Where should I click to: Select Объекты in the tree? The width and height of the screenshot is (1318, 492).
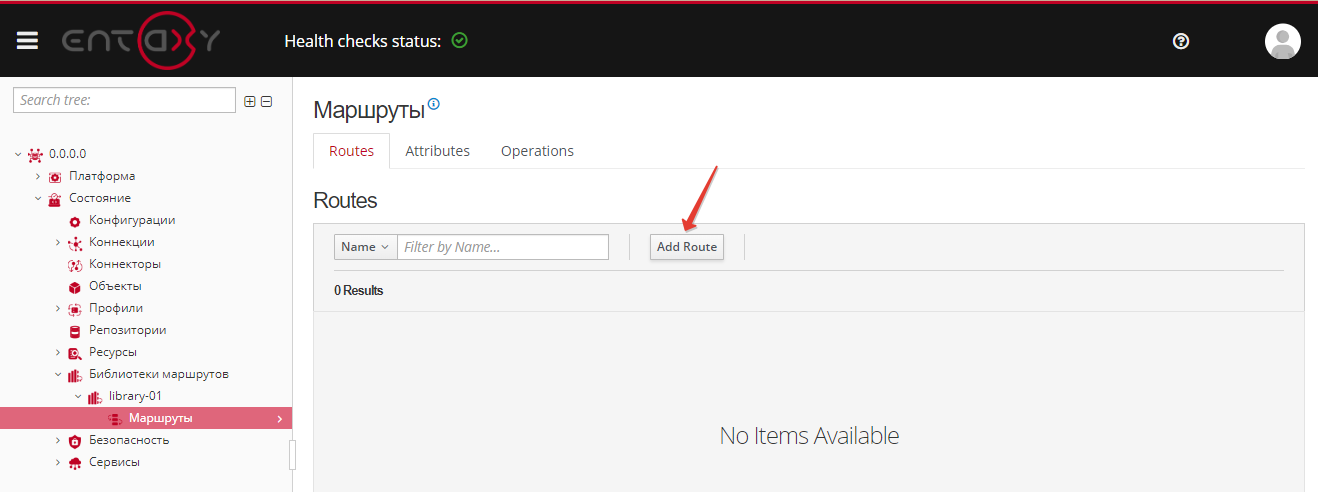[116, 286]
